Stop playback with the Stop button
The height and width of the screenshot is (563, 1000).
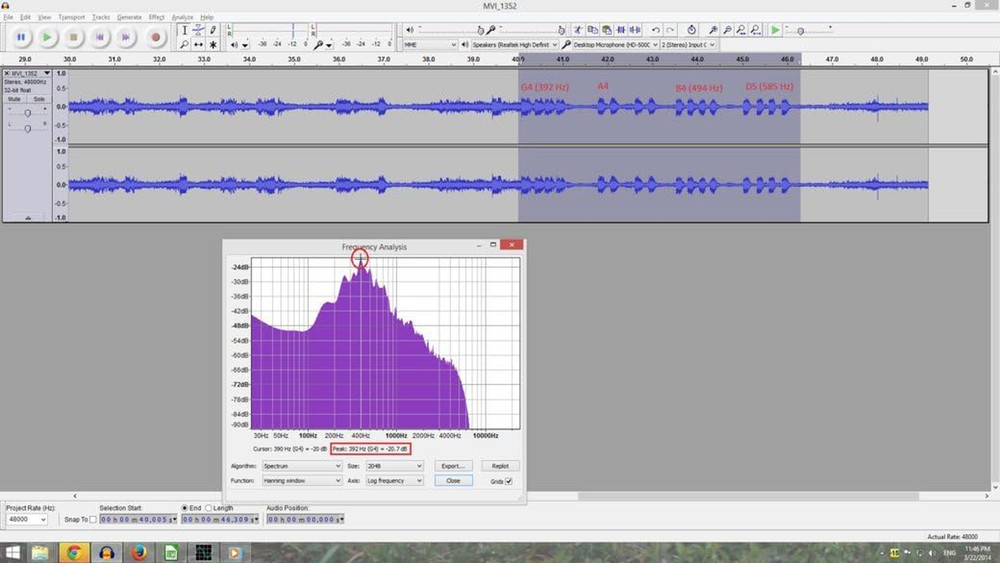click(73, 38)
